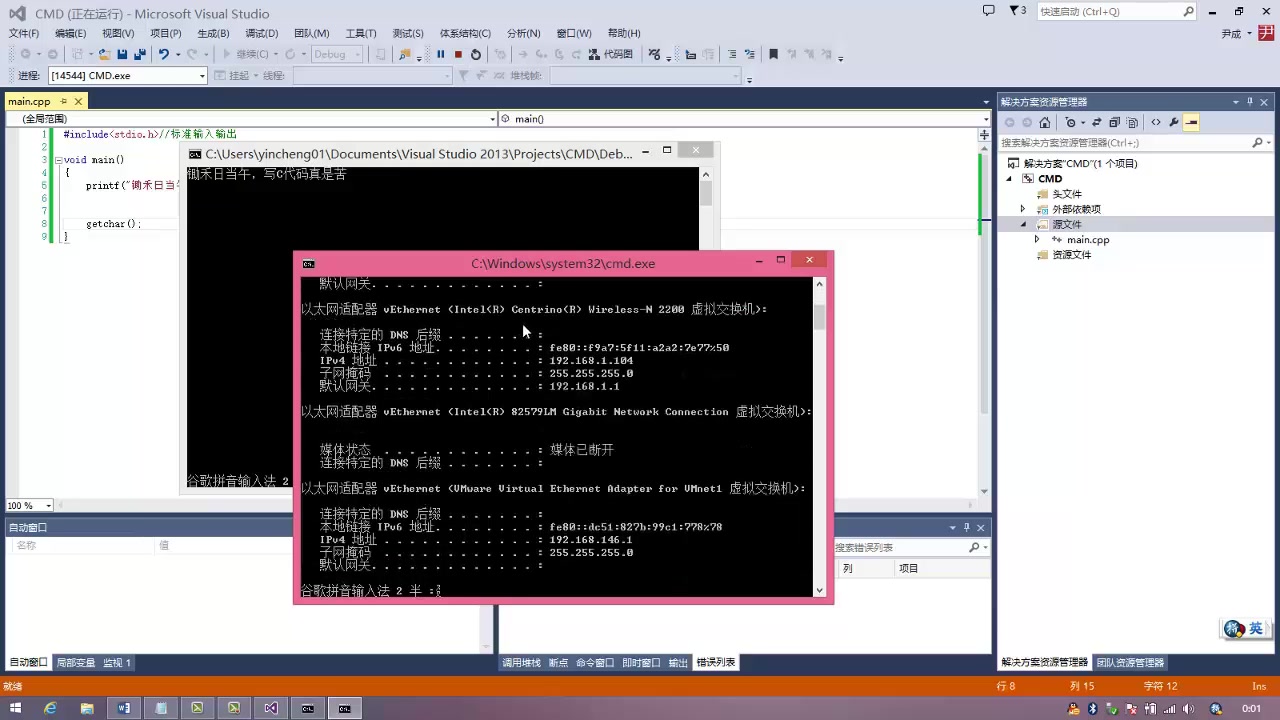The width and height of the screenshot is (1280, 720).
Task: Click Pending Changes Filter clock icon
Action: (1072, 122)
